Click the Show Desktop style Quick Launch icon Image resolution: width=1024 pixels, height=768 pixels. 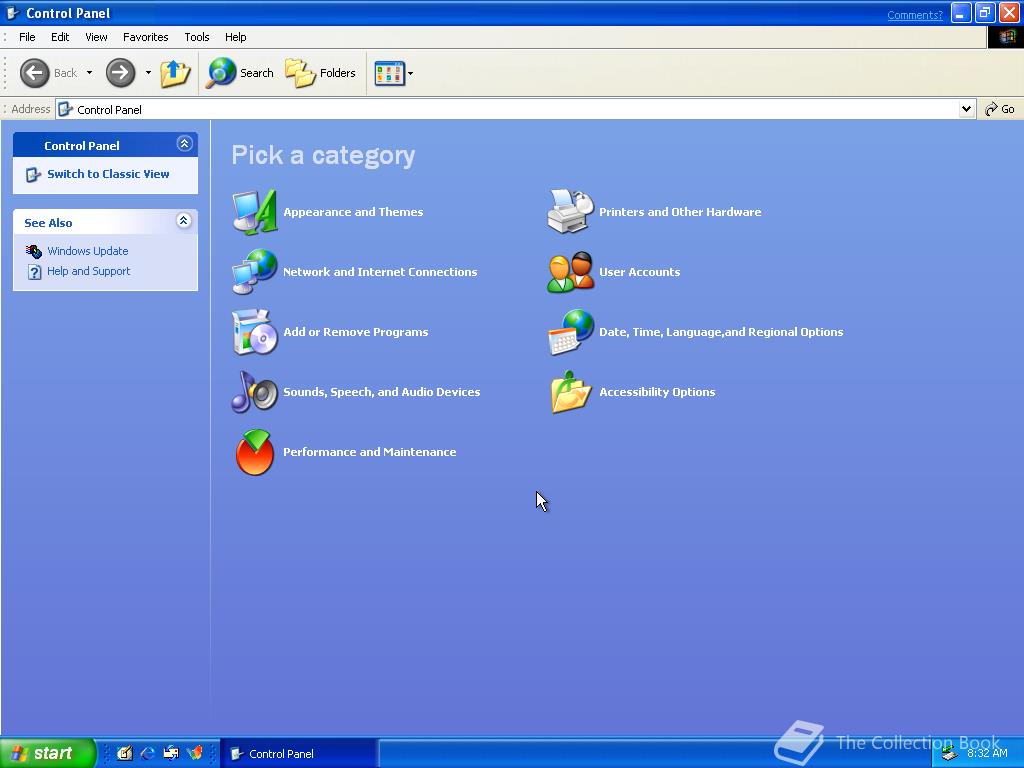pyautogui.click(x=171, y=753)
